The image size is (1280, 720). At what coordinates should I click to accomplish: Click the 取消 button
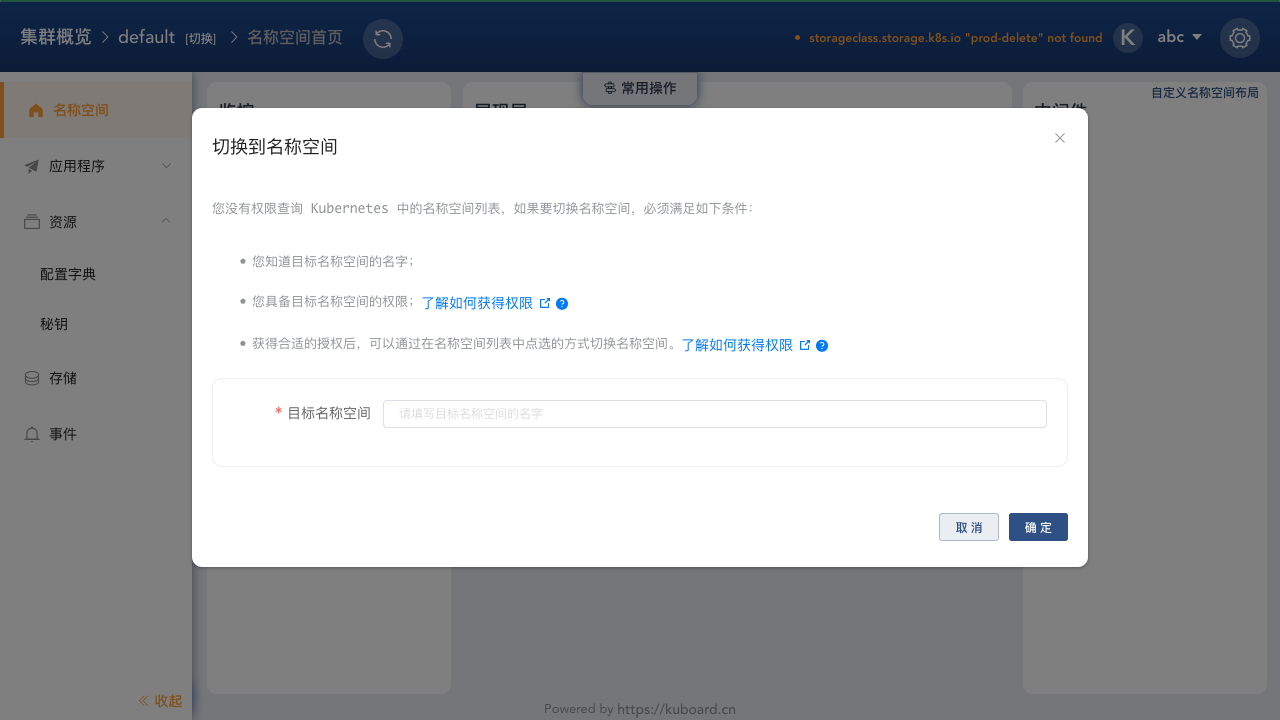[969, 527]
